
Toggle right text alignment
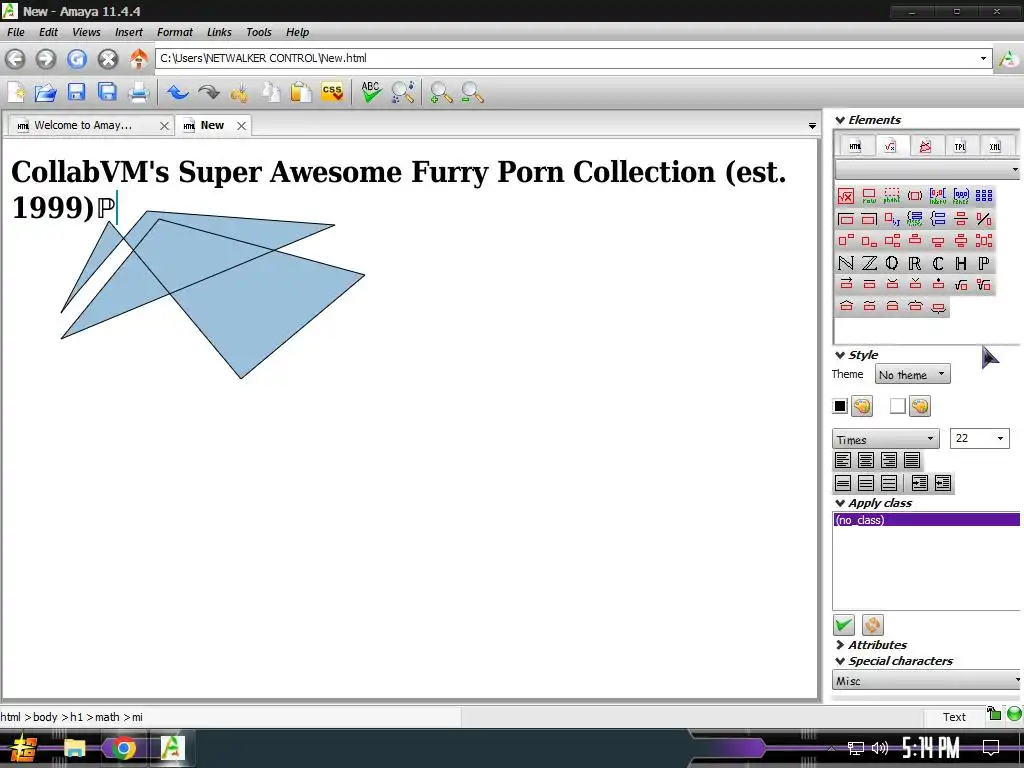click(889, 460)
